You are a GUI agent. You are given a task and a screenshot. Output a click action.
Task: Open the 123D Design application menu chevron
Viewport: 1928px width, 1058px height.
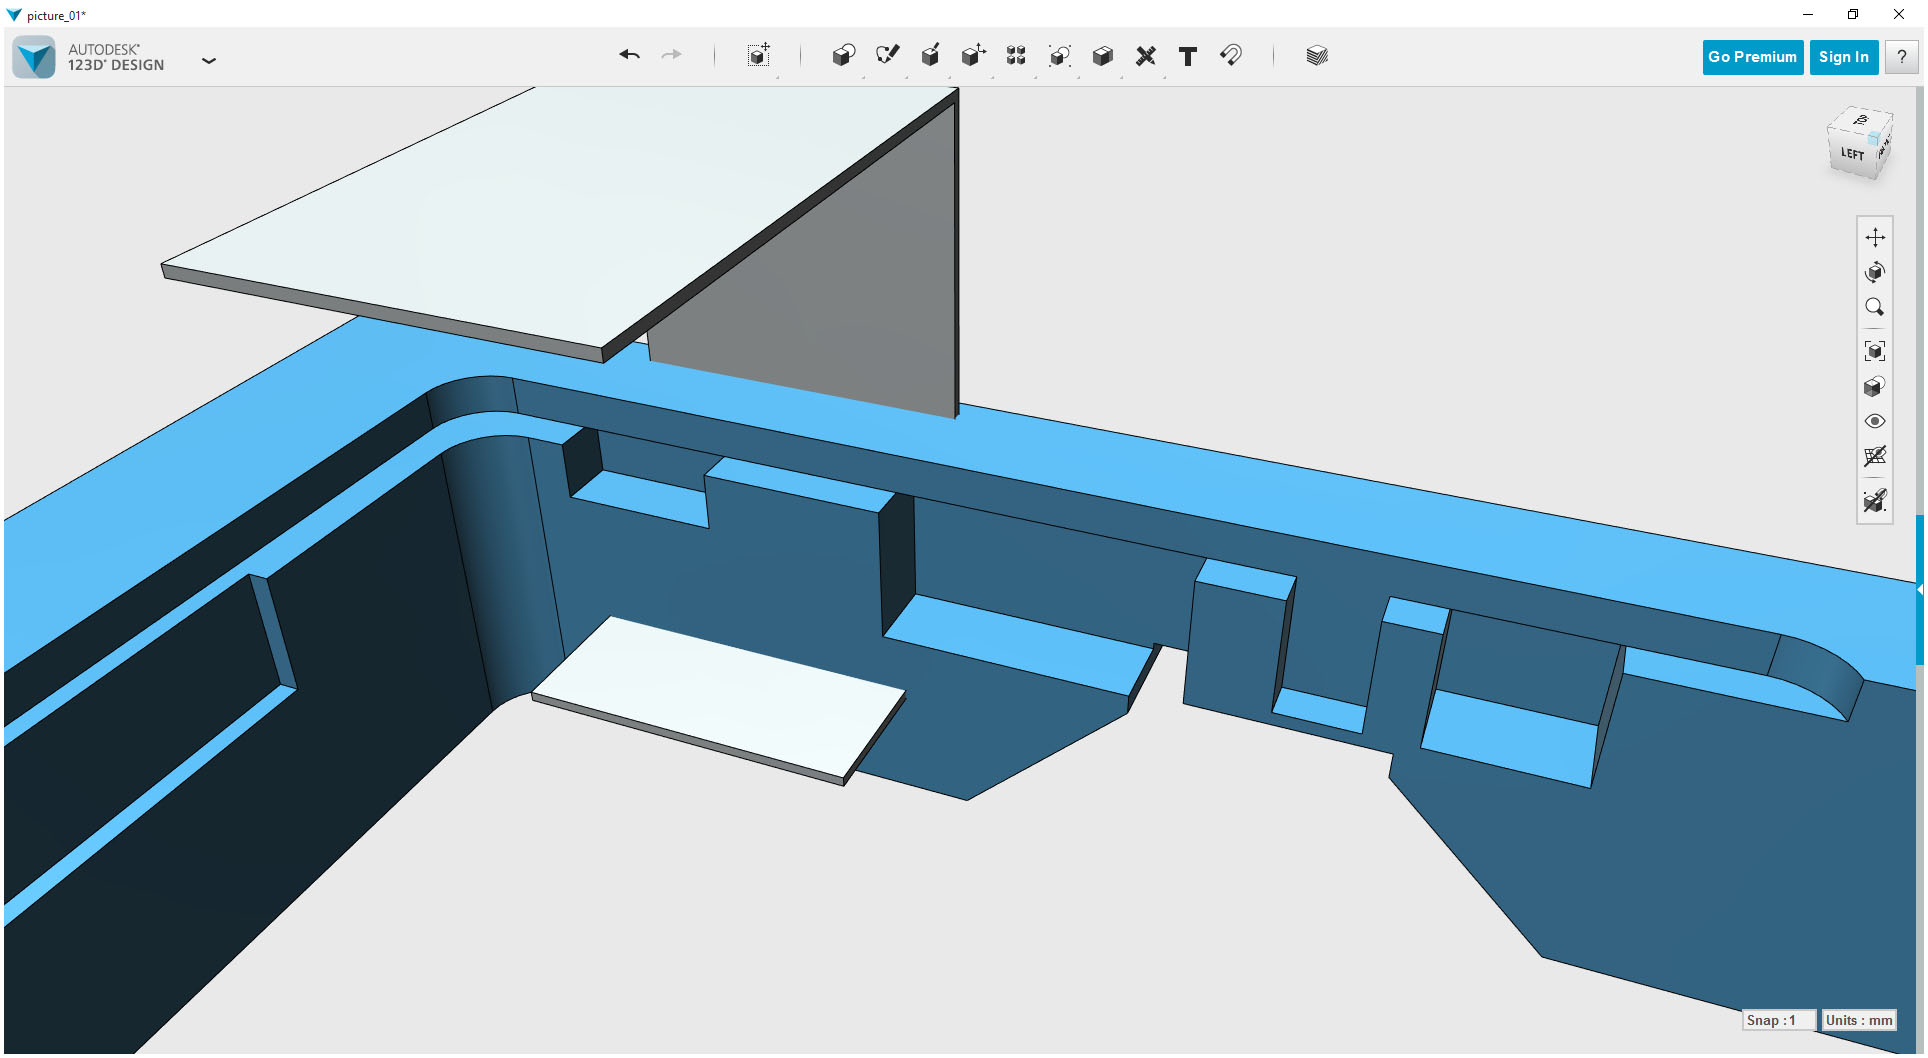coord(209,60)
